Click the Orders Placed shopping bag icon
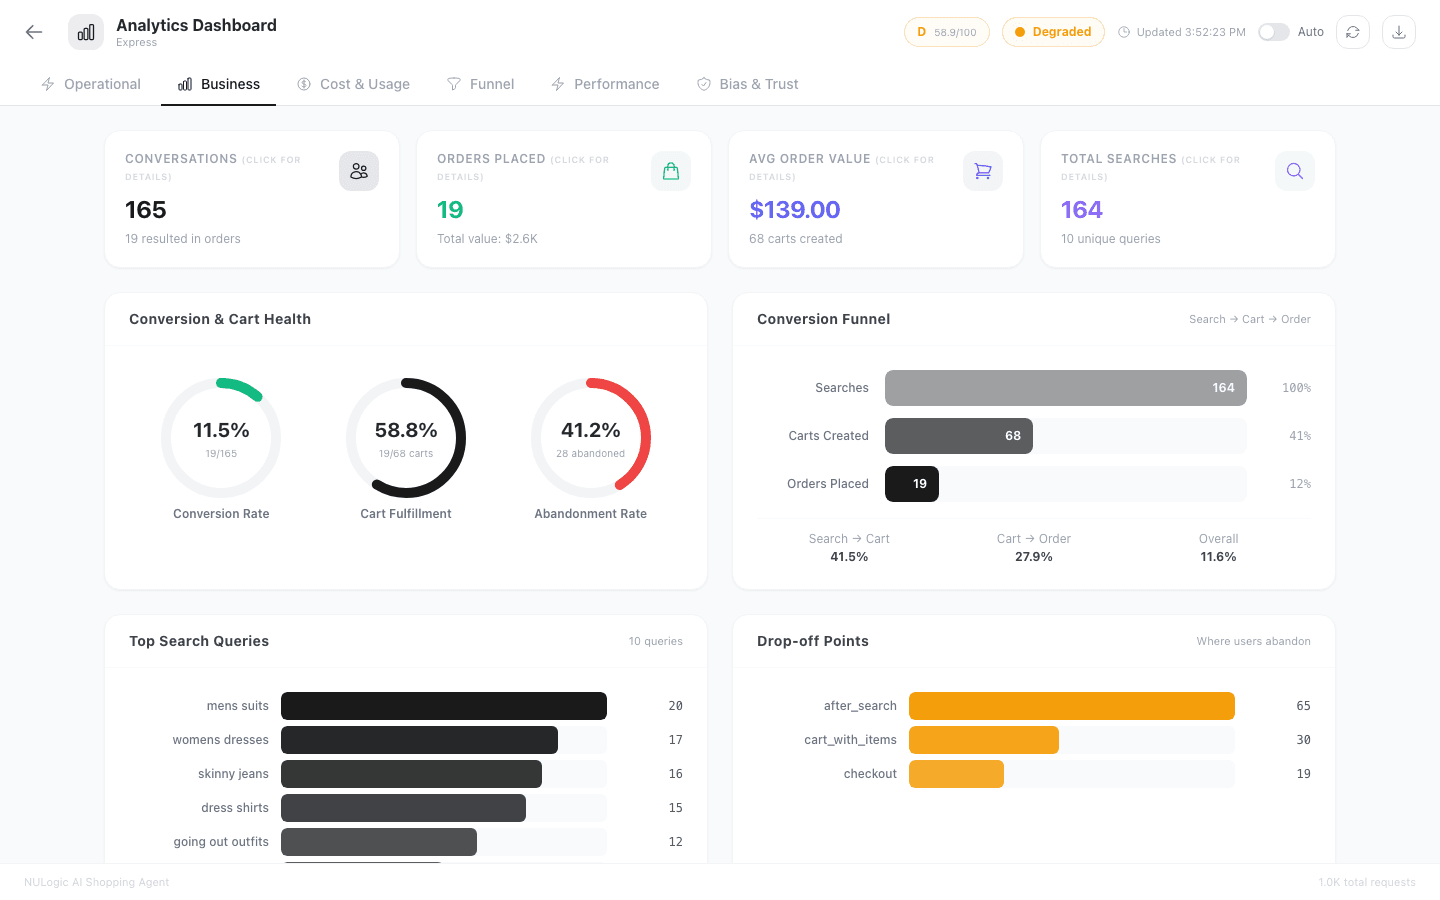 click(x=670, y=171)
